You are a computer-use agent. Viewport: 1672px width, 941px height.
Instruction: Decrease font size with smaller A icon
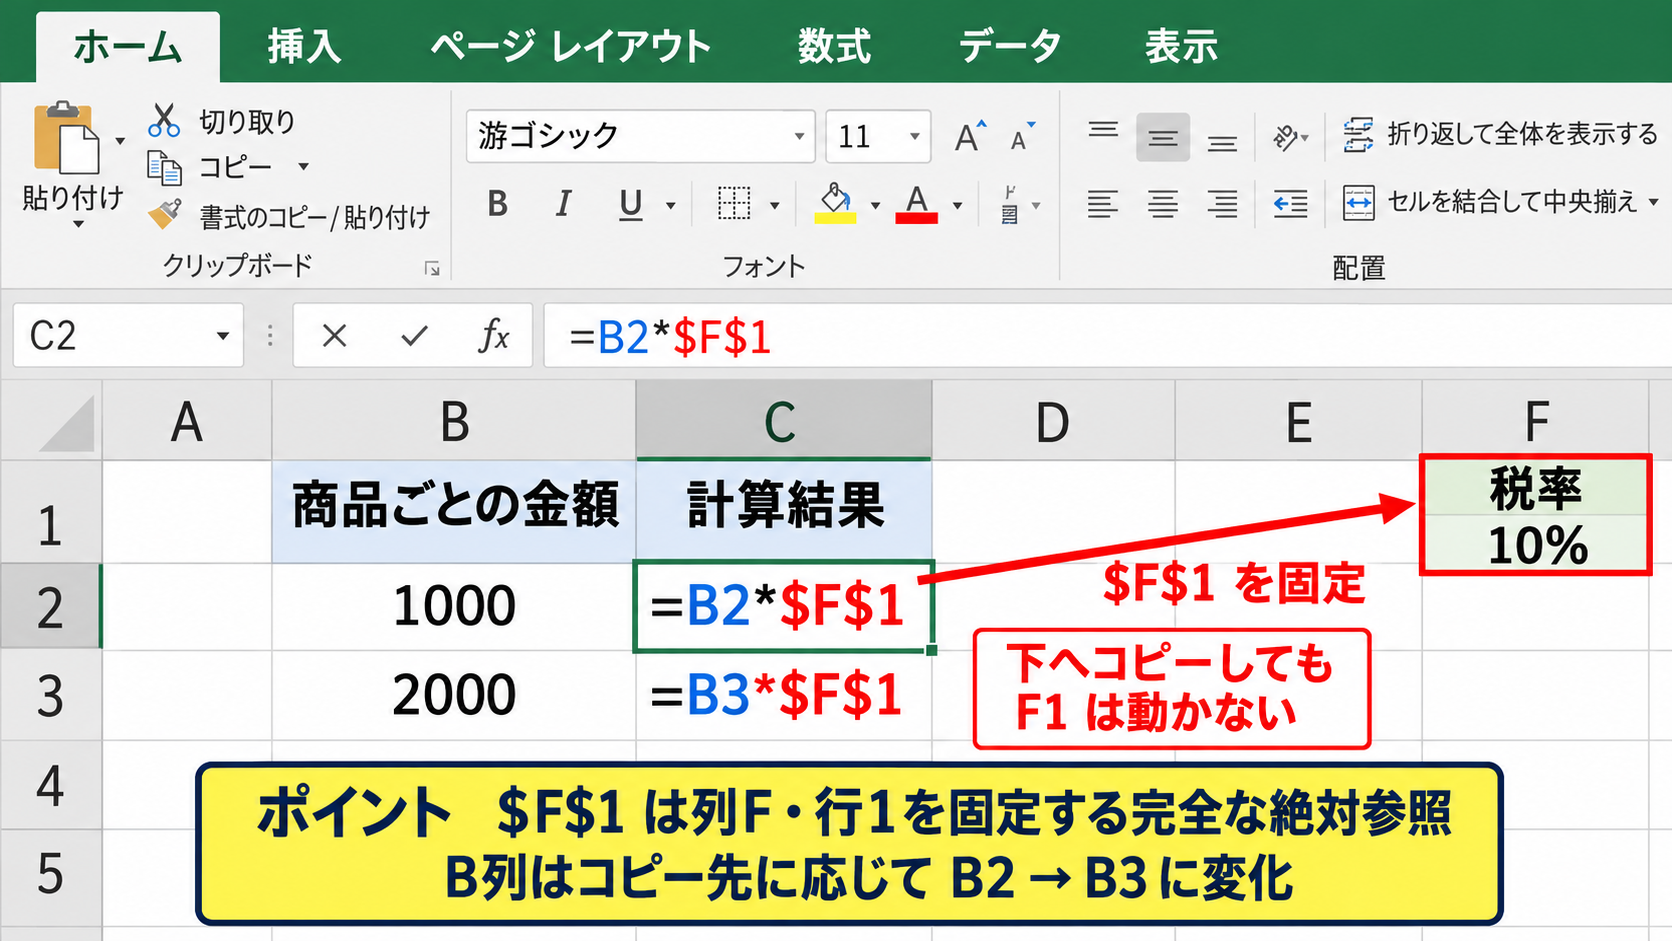1022,136
